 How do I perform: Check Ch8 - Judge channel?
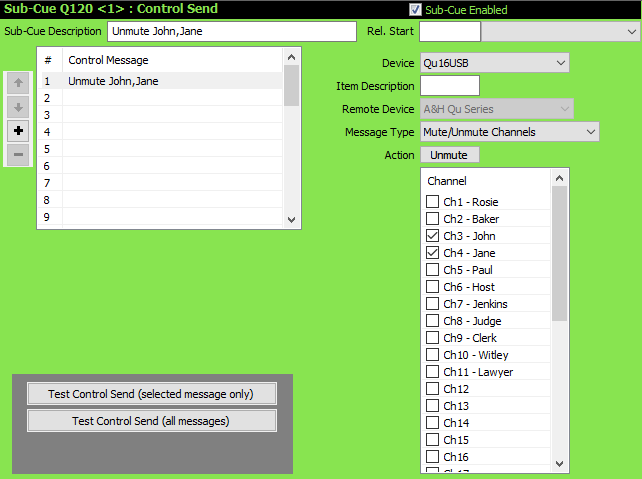point(432,321)
